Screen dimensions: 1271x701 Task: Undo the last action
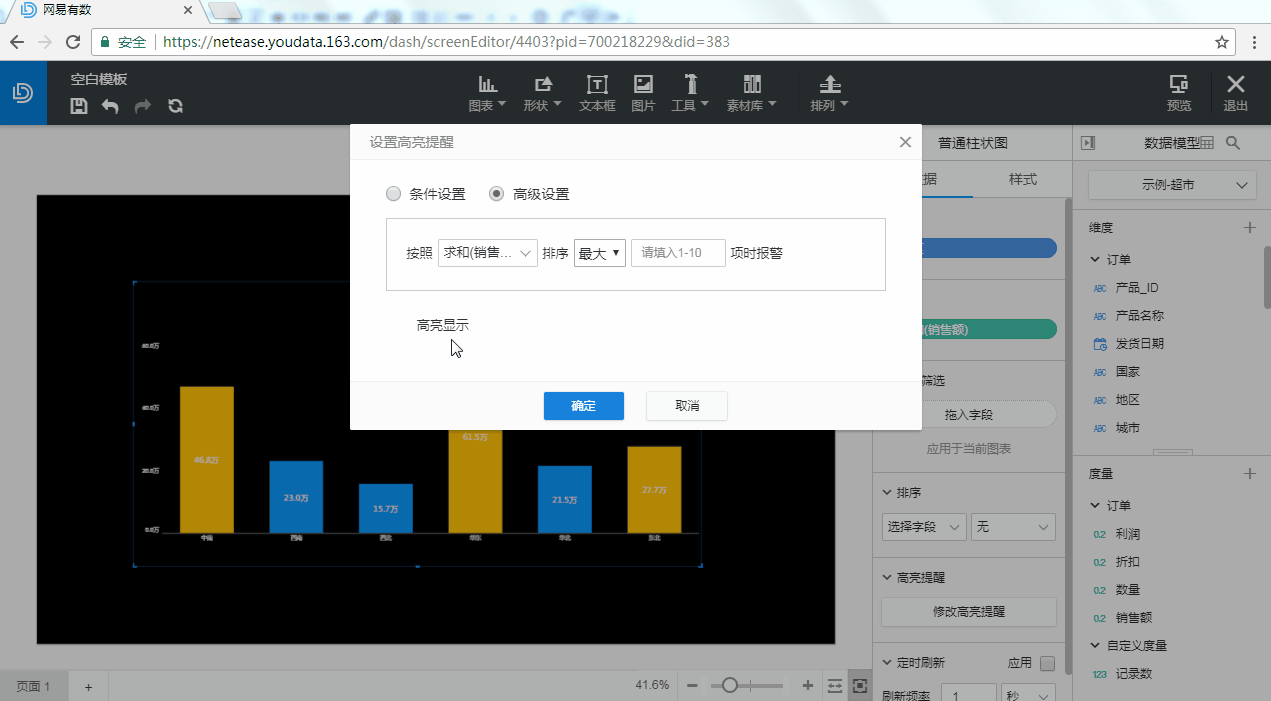pos(110,106)
